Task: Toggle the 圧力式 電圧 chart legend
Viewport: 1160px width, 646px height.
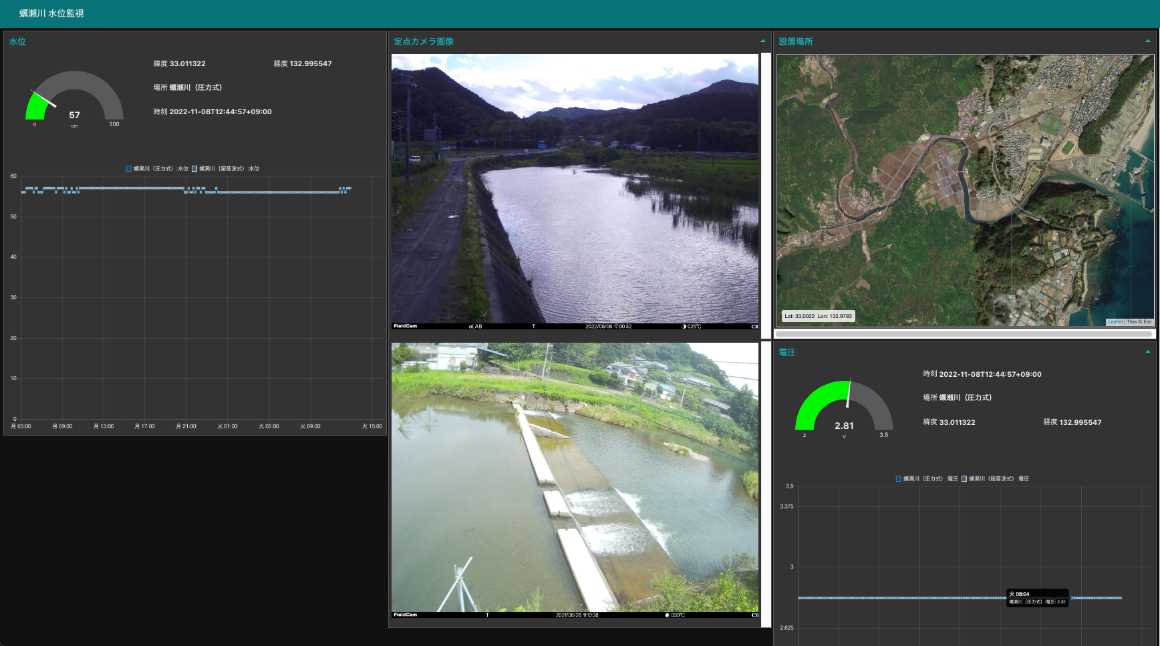Action: [926, 479]
